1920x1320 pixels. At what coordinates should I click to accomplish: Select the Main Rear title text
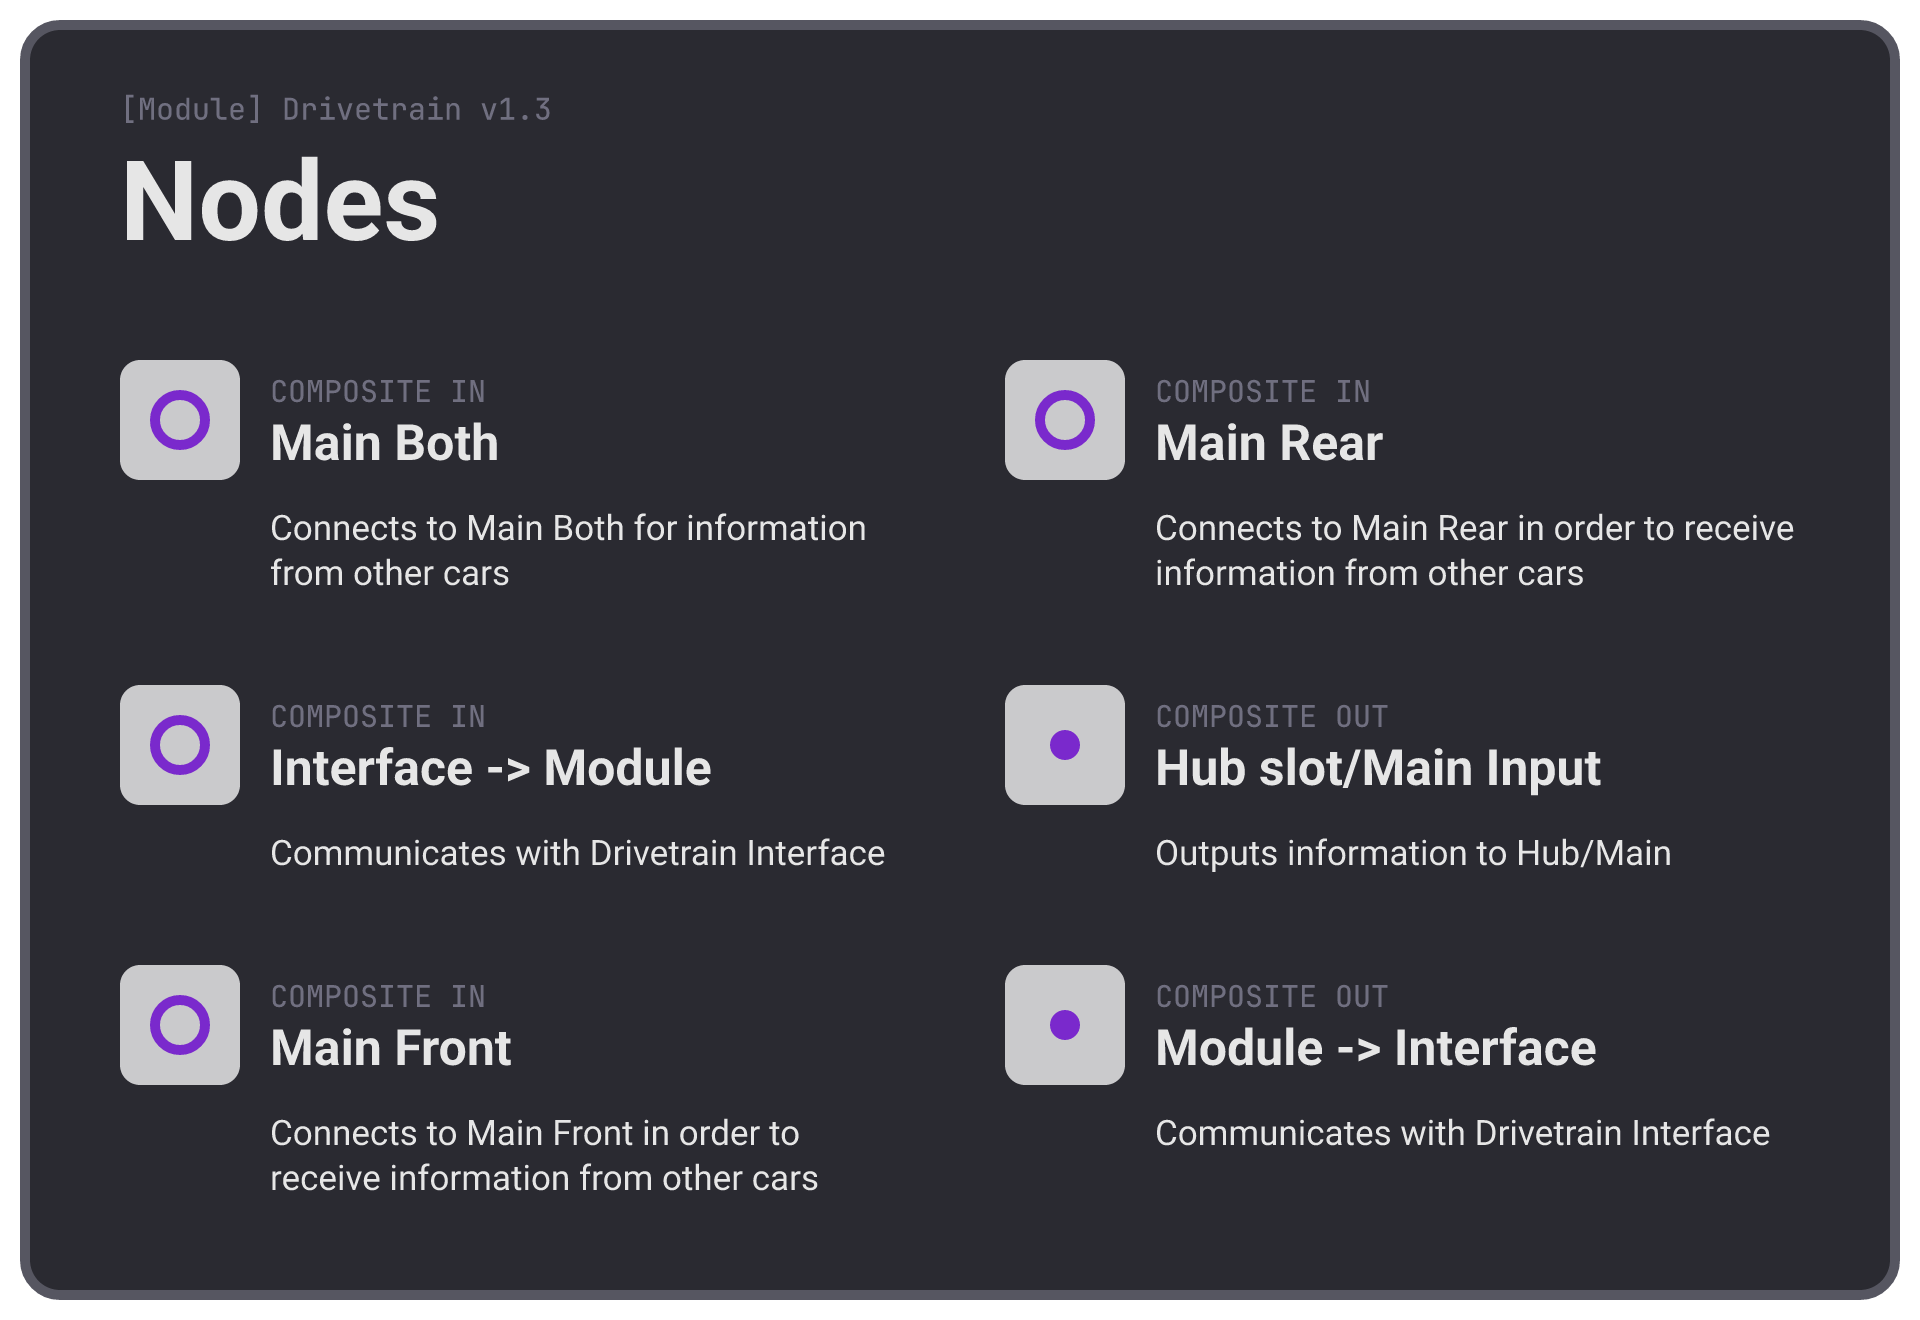click(x=1269, y=443)
